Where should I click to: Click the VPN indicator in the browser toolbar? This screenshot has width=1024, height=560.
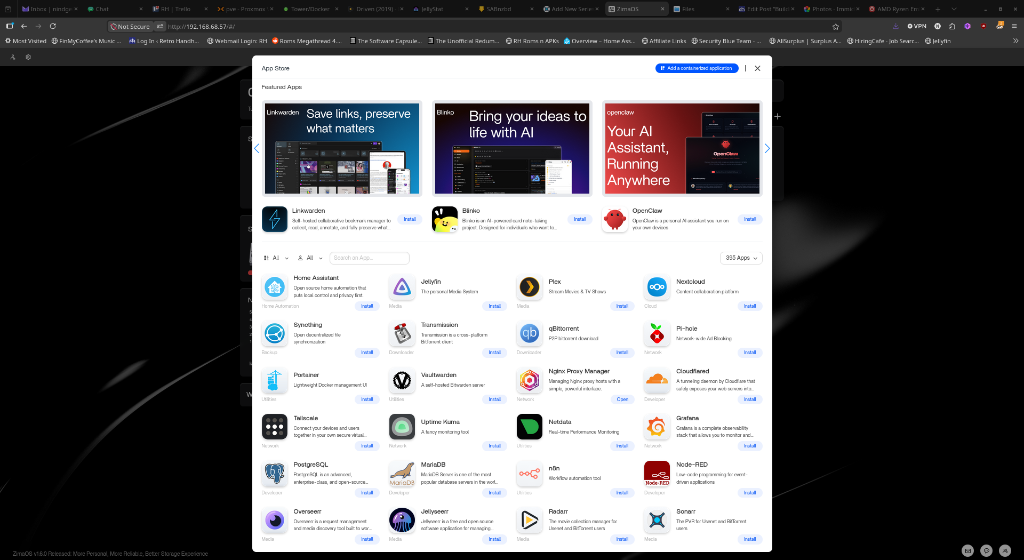tap(917, 26)
